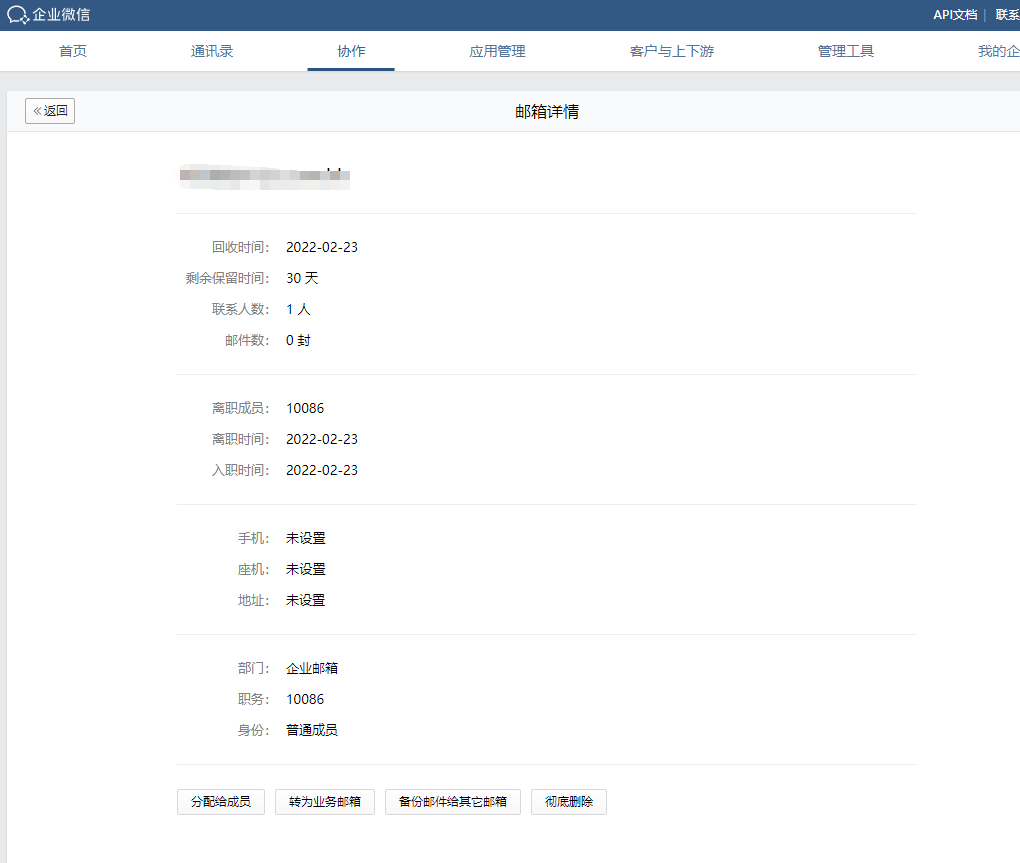
Task: Click the 部门 value 企业邮箱
Action: pyautogui.click(x=312, y=668)
